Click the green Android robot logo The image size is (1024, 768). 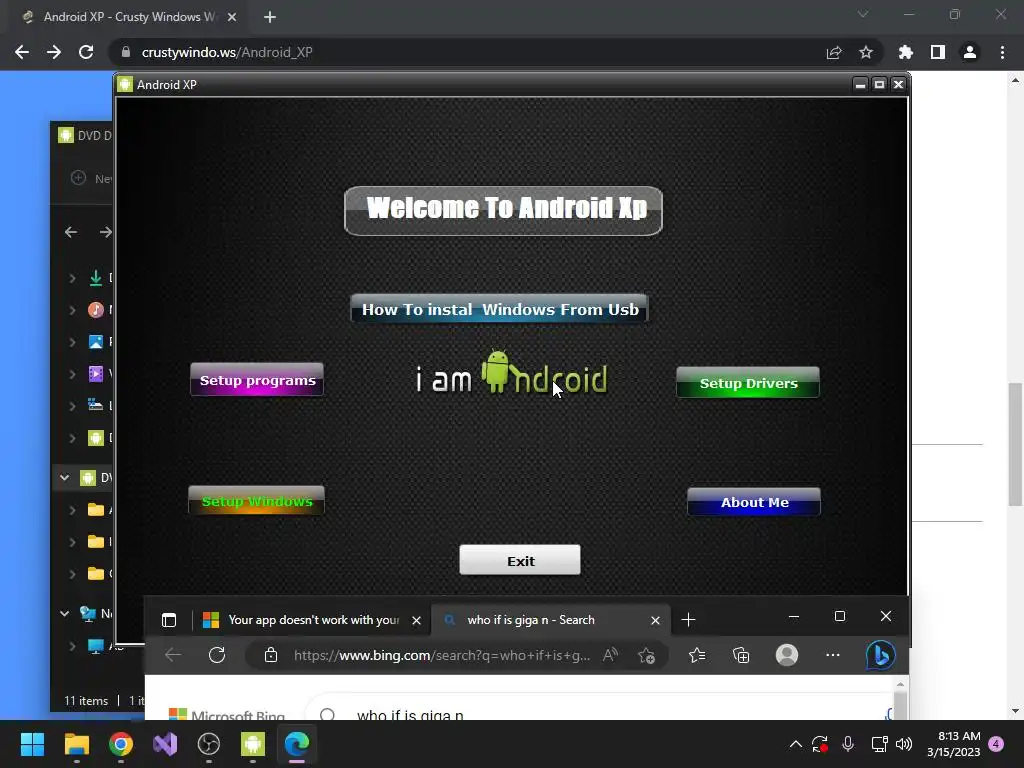496,371
